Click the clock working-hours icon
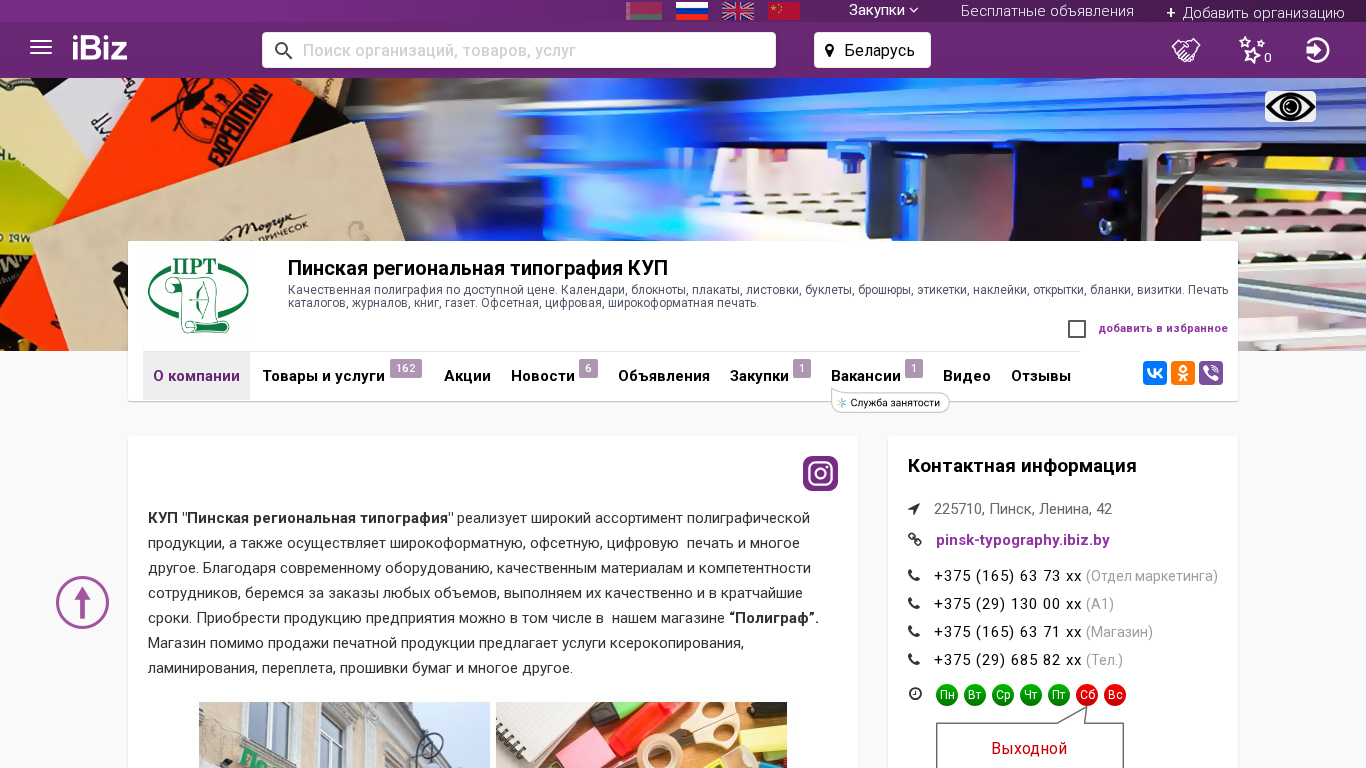This screenshot has height=768, width=1366. click(x=915, y=694)
